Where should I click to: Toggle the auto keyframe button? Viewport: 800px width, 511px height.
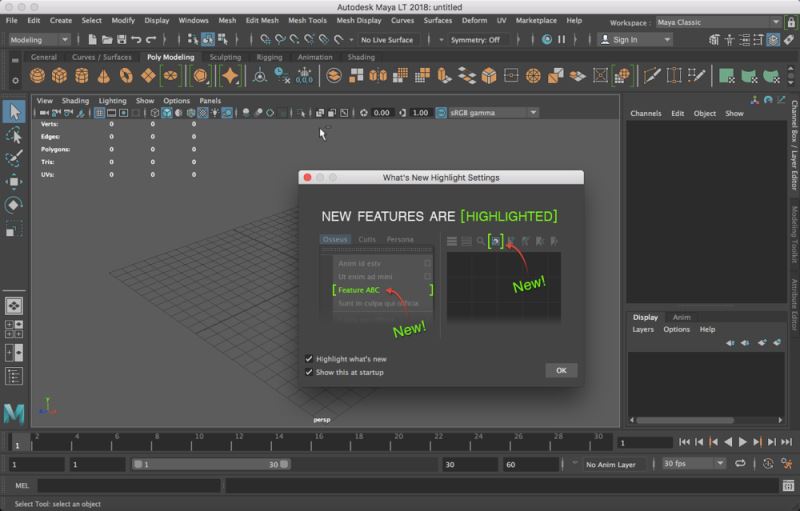pyautogui.click(x=768, y=464)
